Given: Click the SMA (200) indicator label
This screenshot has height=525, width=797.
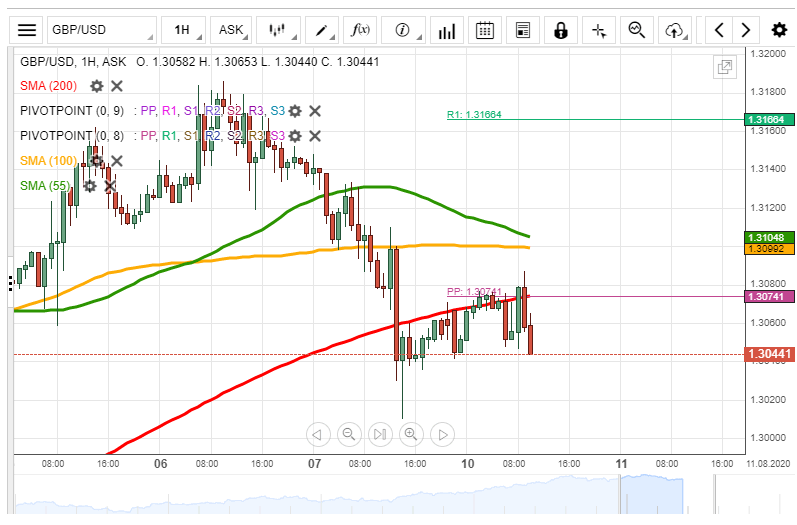Looking at the screenshot, I should tap(48, 86).
